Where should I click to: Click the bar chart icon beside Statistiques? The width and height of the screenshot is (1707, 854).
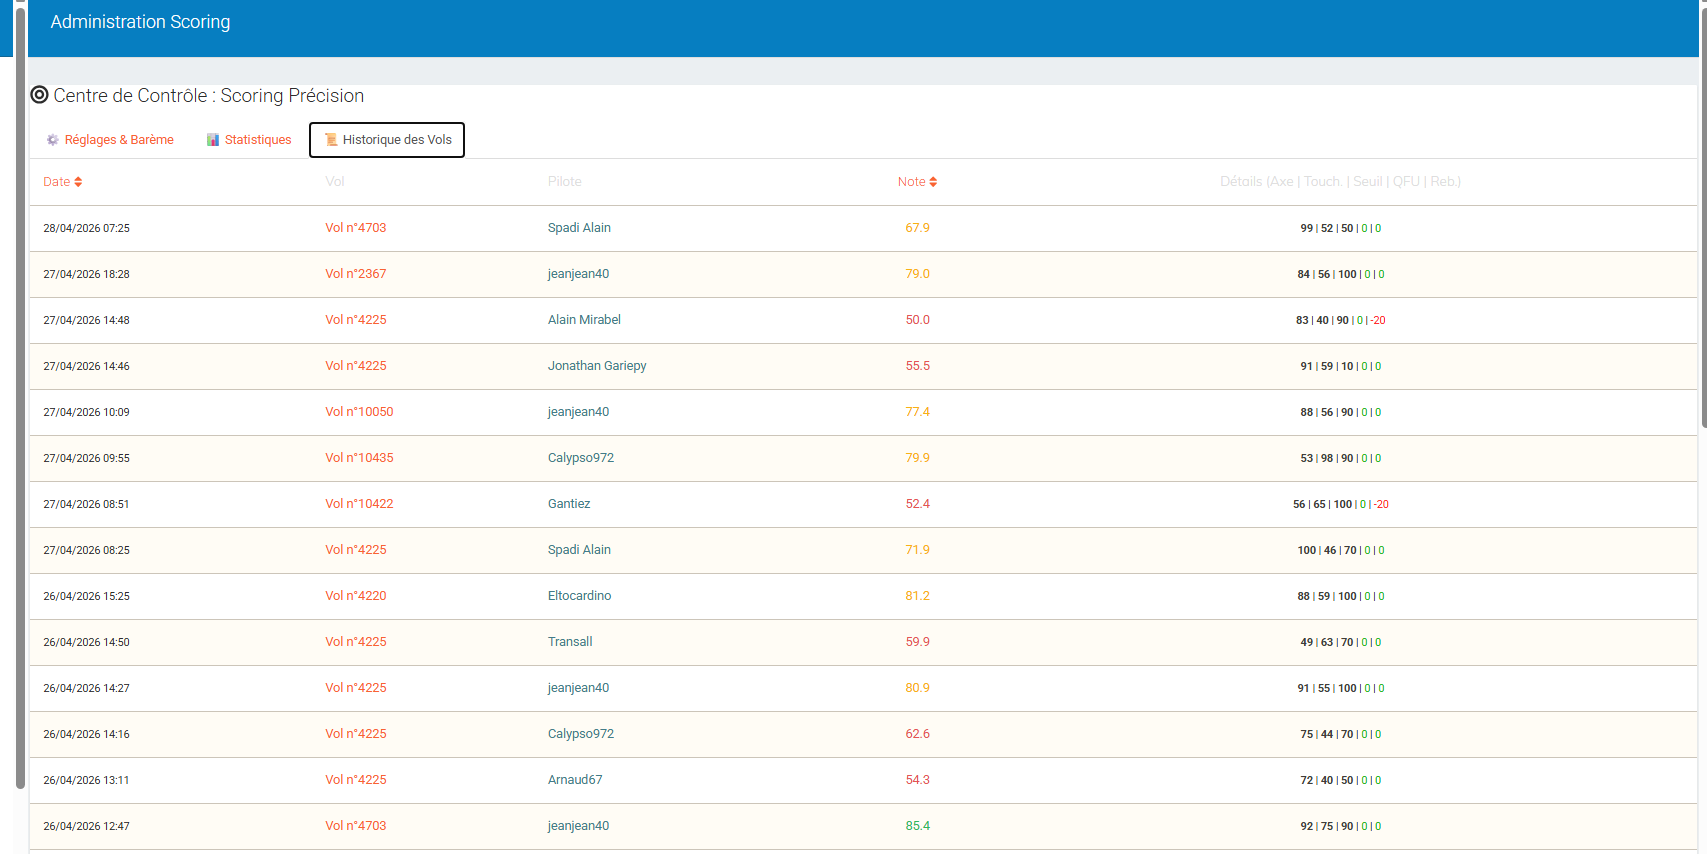click(x=213, y=140)
